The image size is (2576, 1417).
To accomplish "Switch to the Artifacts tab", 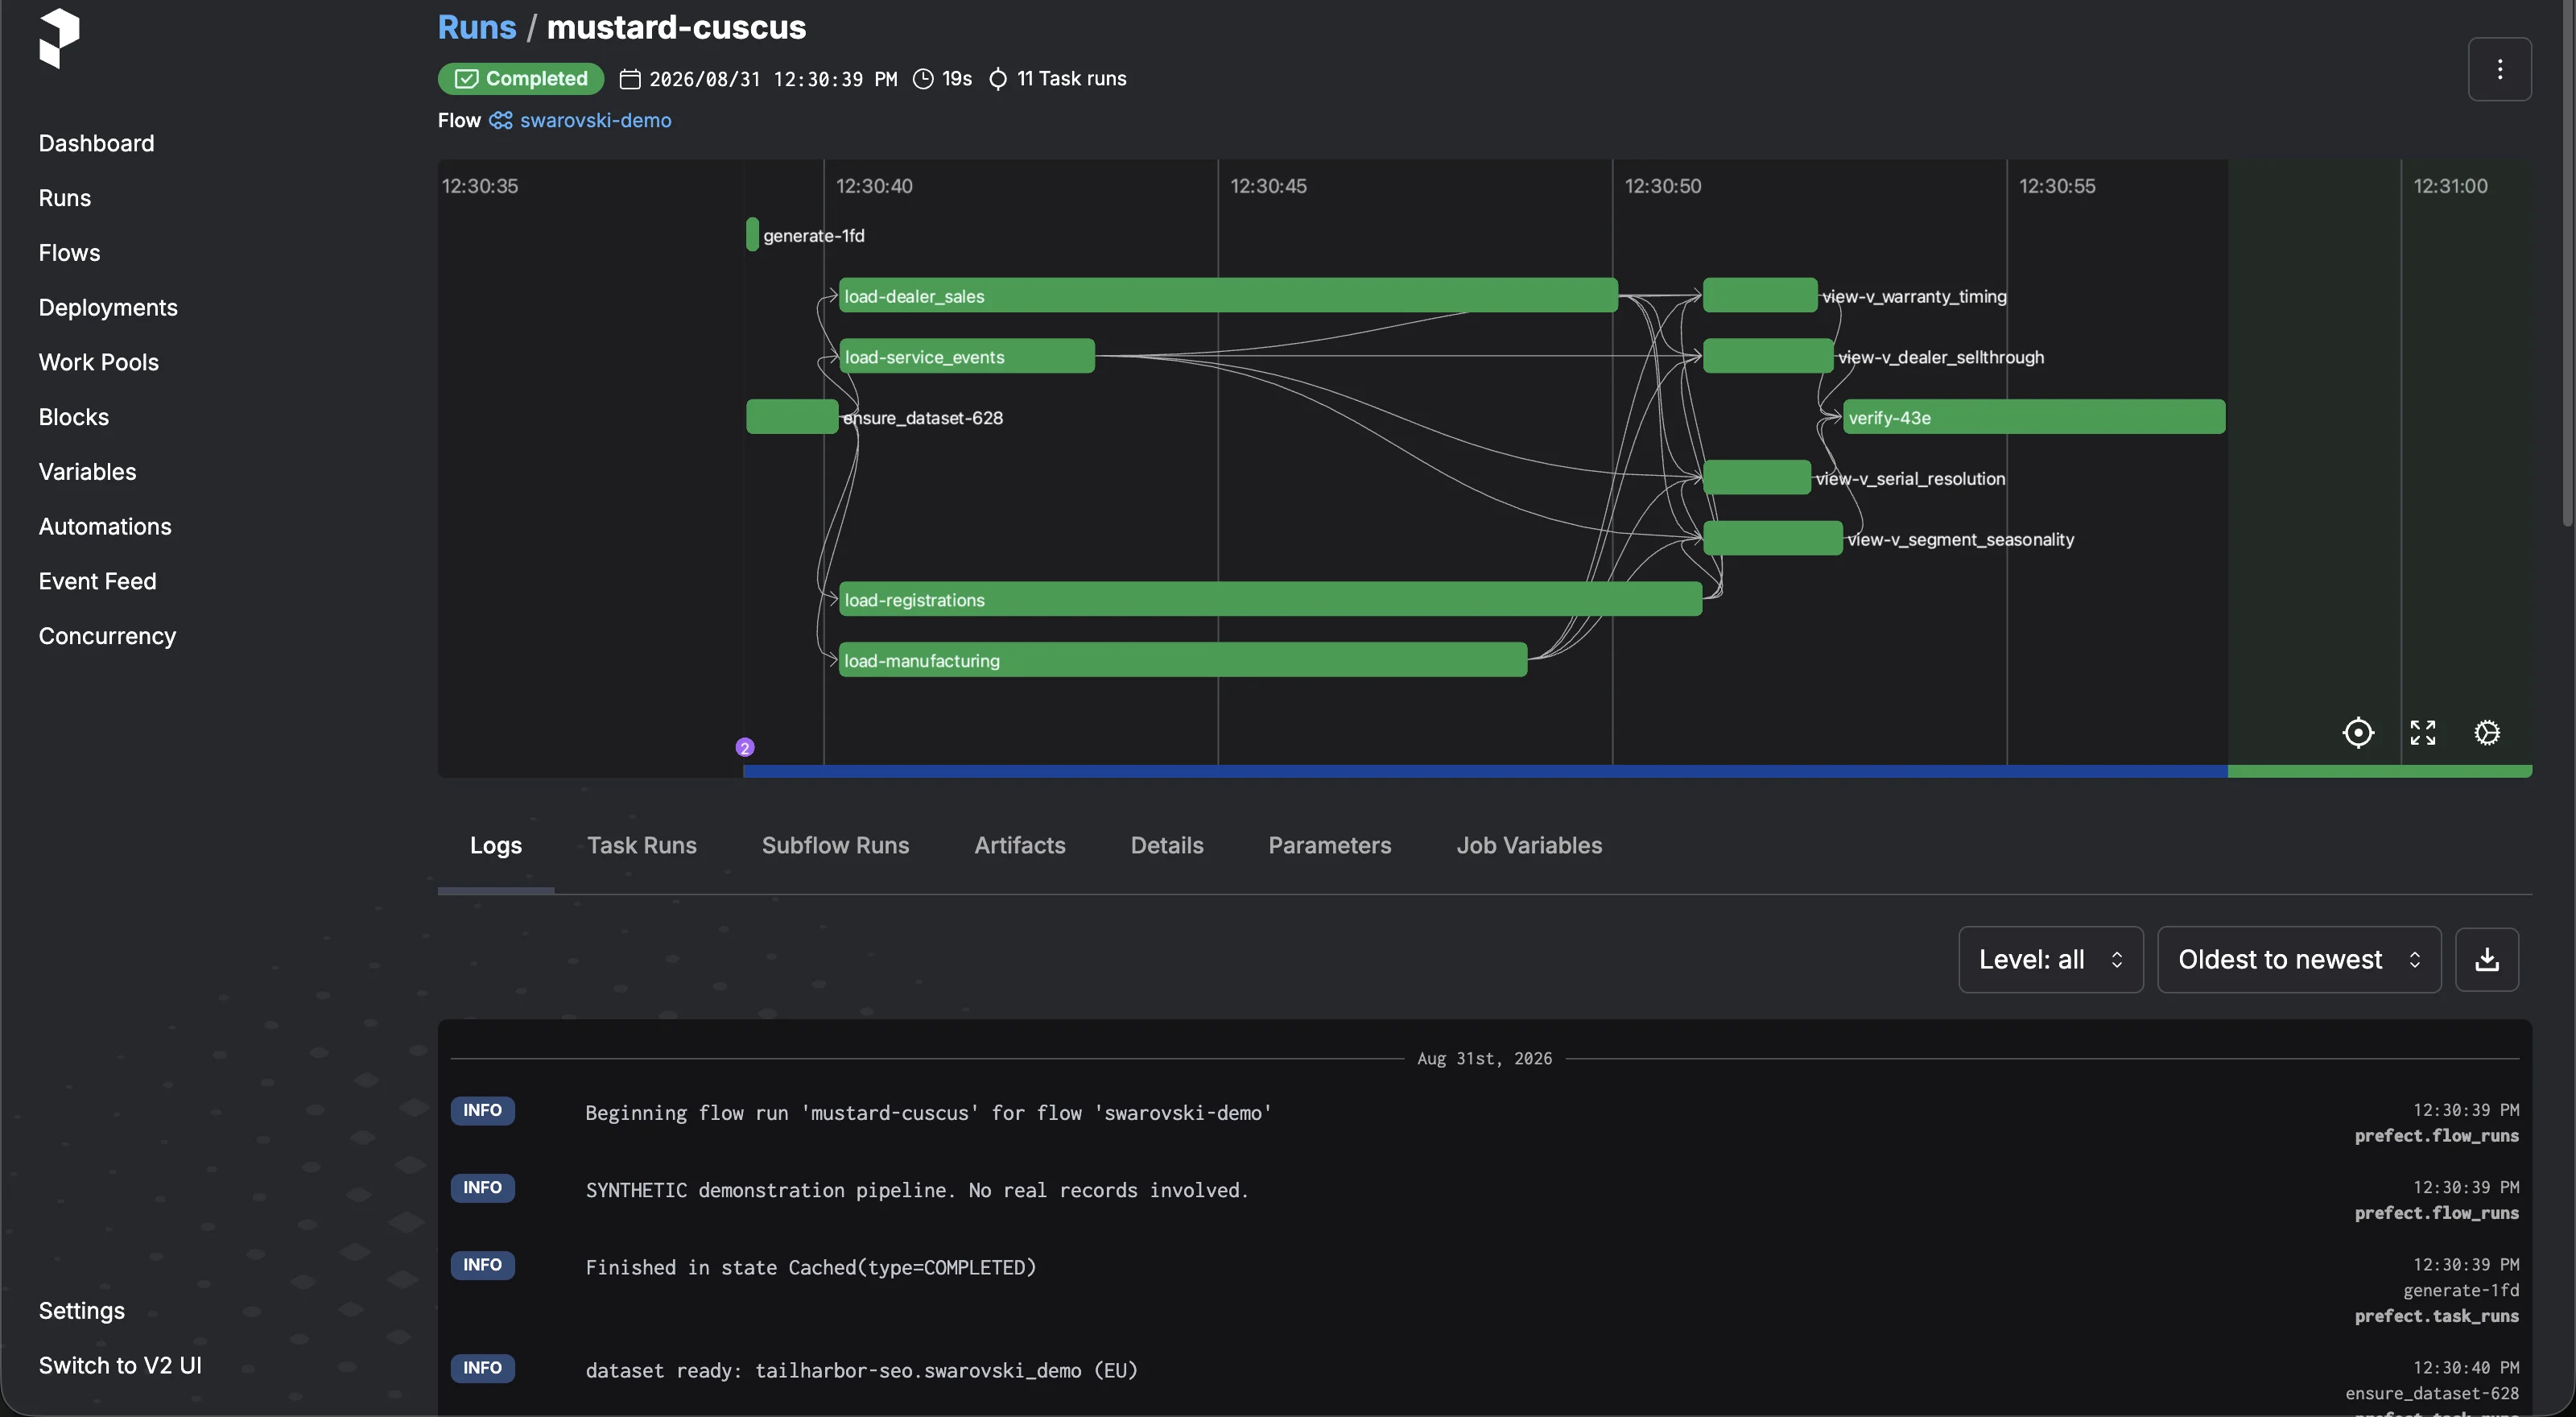I will pos(1020,846).
